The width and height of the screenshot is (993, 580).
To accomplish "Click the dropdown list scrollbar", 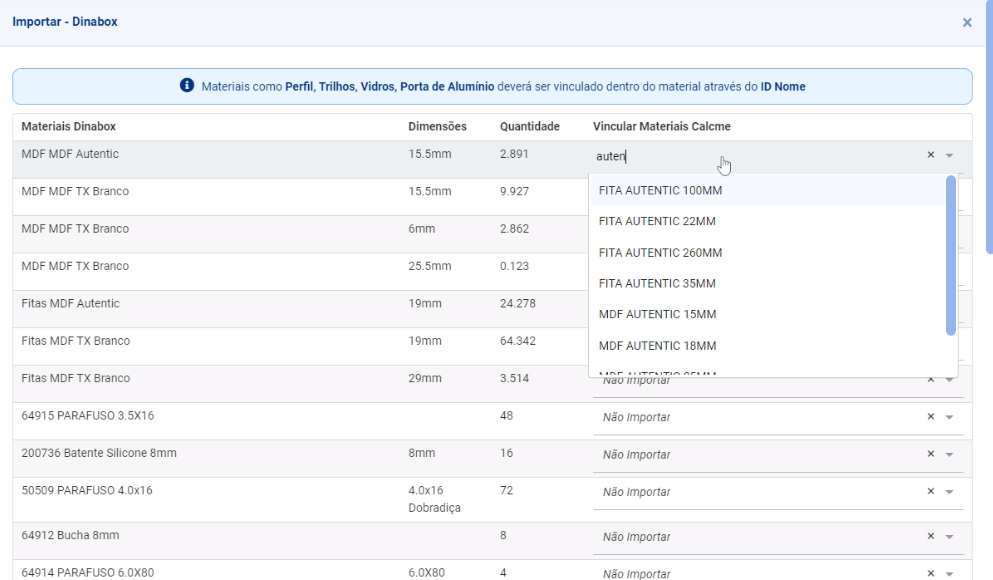I will (950, 256).
